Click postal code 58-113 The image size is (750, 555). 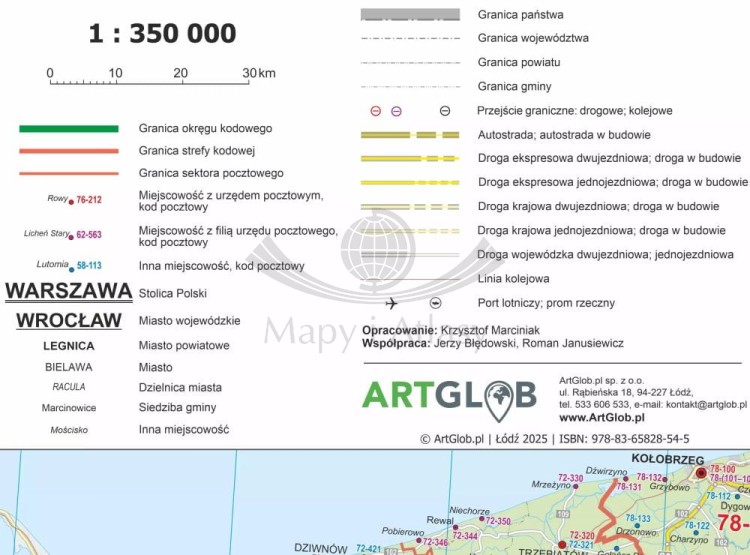(x=89, y=266)
